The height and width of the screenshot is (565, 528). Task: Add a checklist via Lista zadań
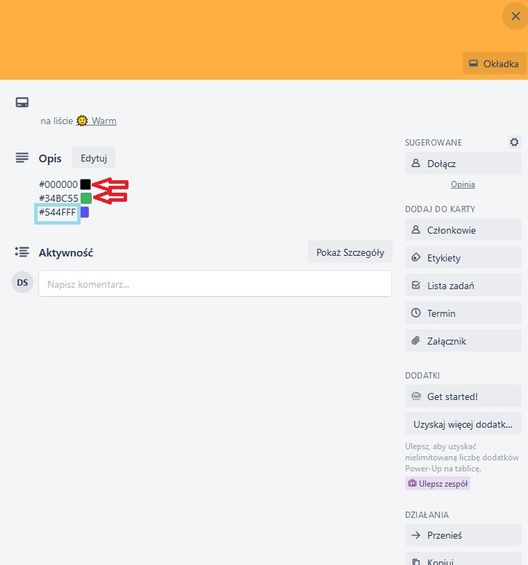[x=463, y=285]
